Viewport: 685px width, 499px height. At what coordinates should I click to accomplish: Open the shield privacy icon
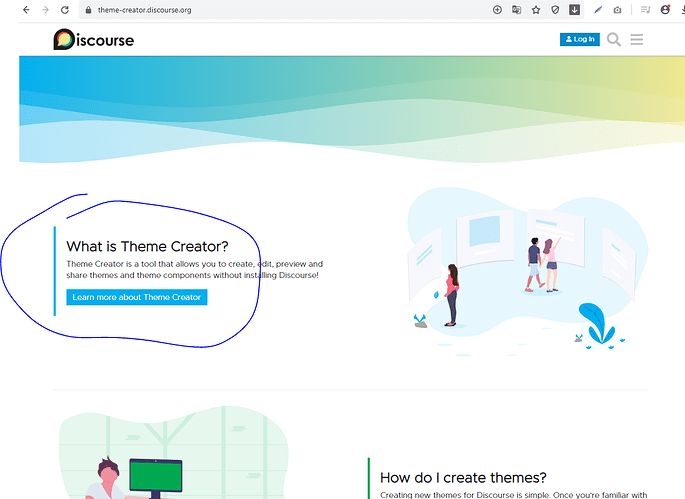tap(555, 10)
